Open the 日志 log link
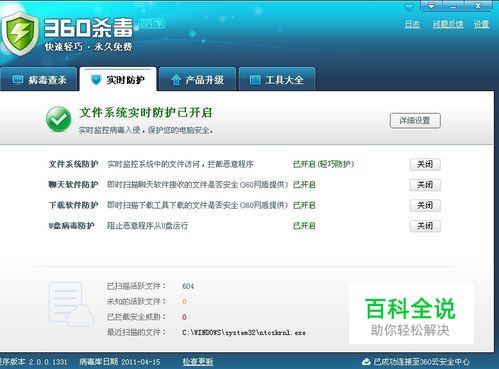Screen dimensions: 499x369 pyautogui.click(x=412, y=24)
